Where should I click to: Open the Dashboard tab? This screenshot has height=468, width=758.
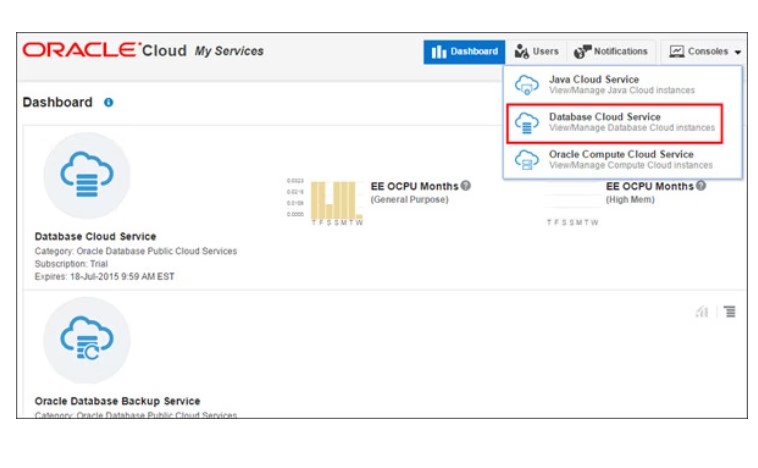point(464,52)
